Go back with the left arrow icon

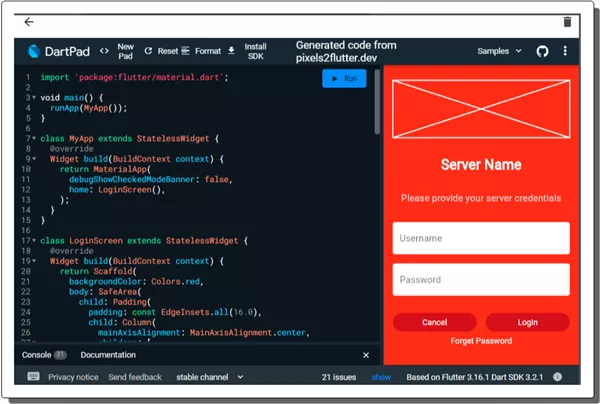point(29,22)
